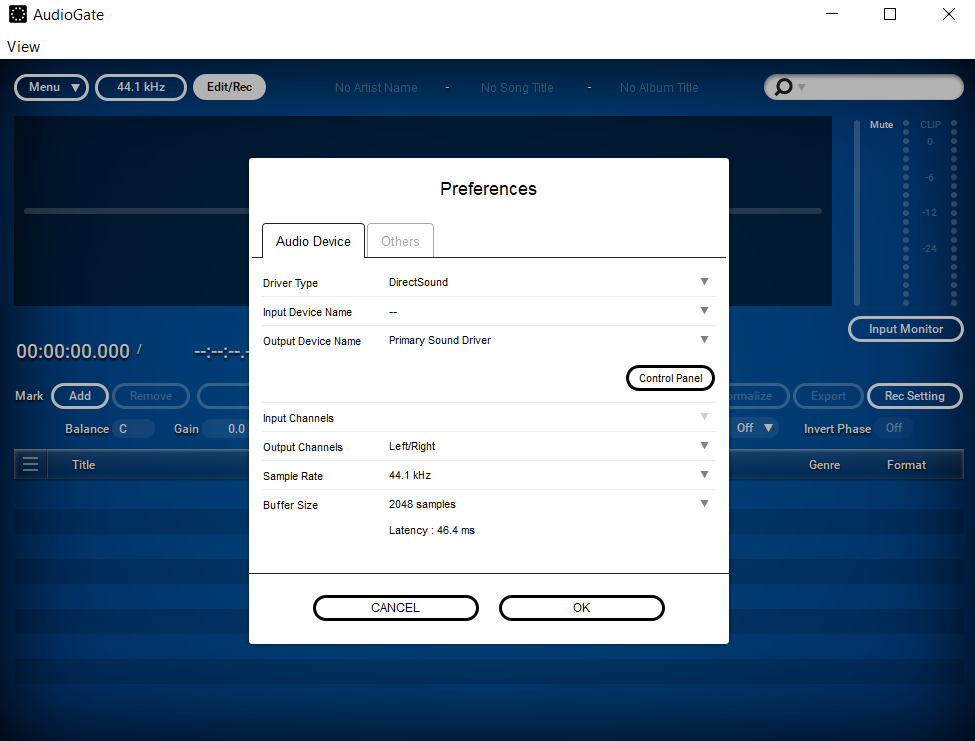Image resolution: width=975 pixels, height=741 pixels.
Task: Switch to the Others tab
Action: pyautogui.click(x=400, y=240)
